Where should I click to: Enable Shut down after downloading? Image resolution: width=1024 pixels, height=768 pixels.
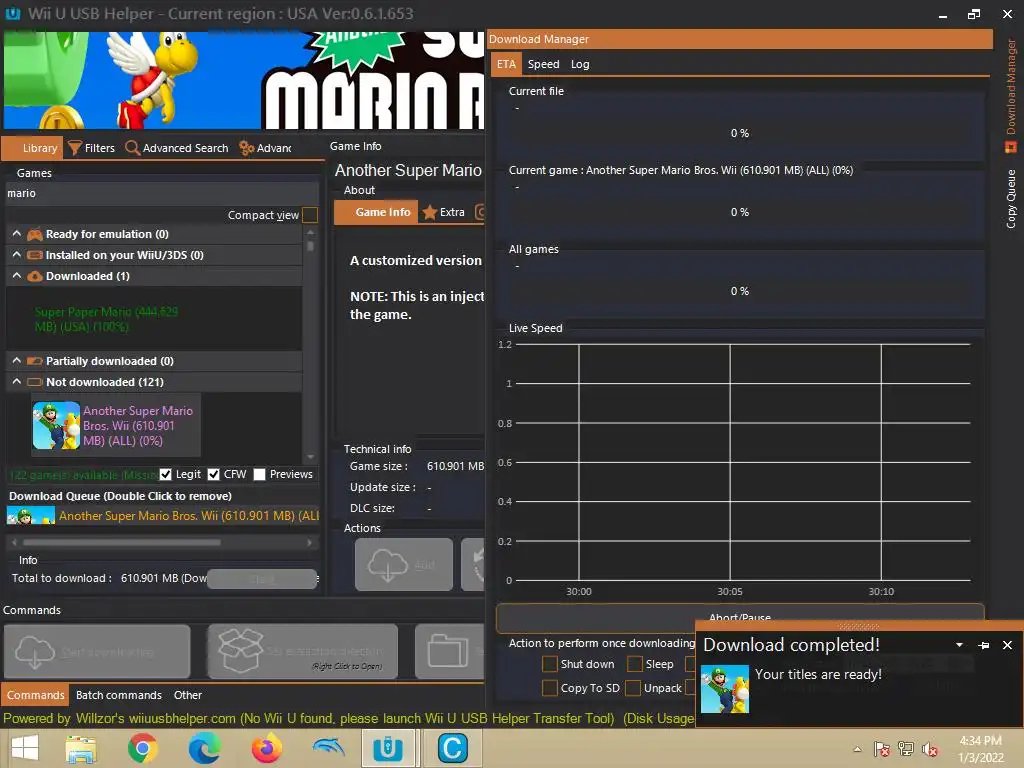pos(550,664)
